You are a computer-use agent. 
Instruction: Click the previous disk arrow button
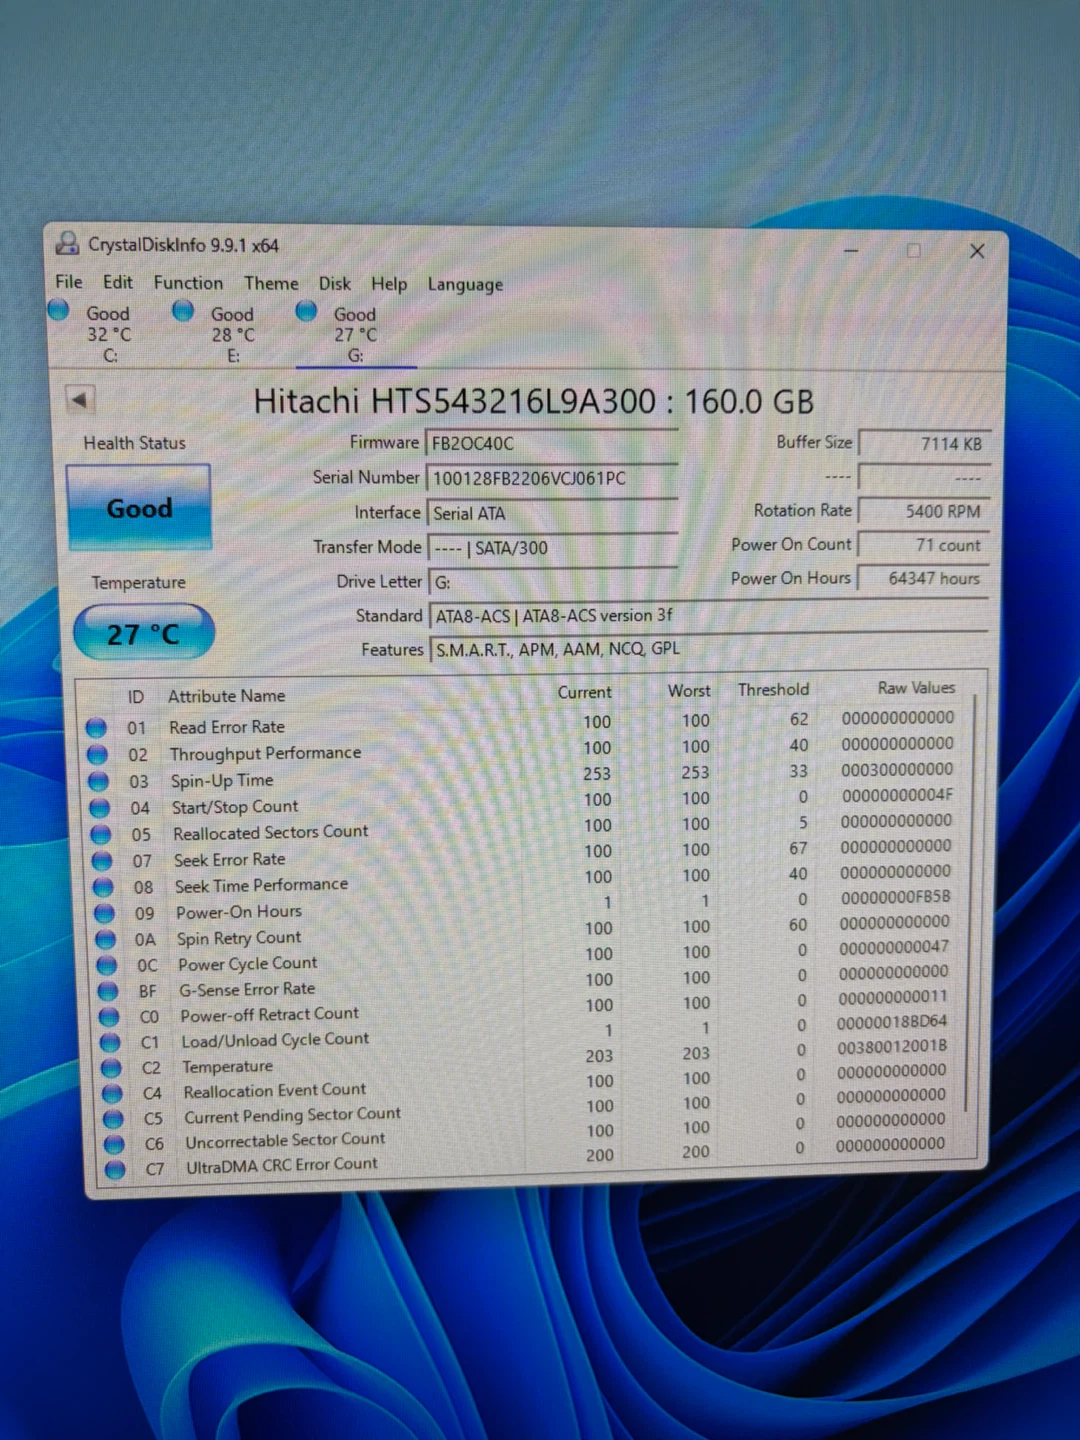pyautogui.click(x=80, y=400)
